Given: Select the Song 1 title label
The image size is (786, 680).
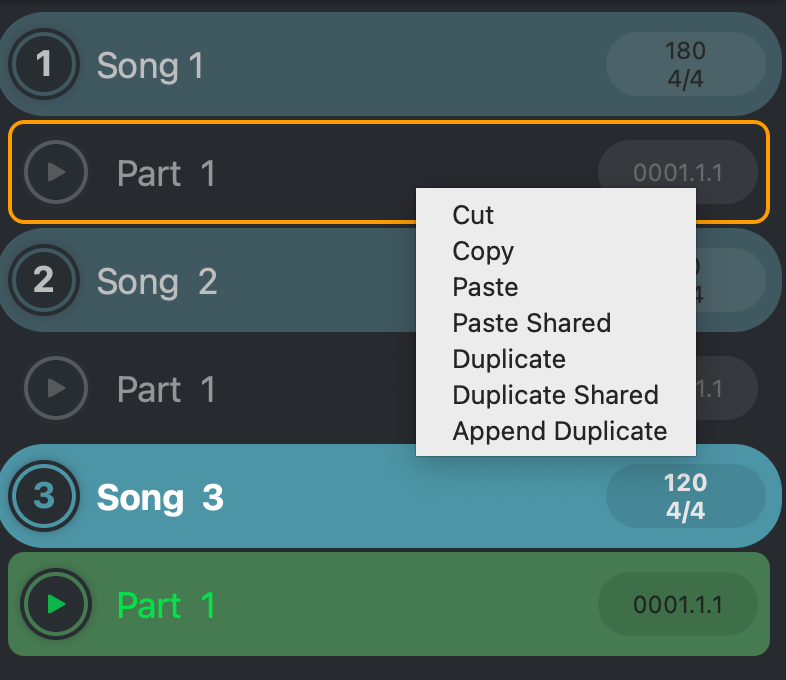Looking at the screenshot, I should [150, 66].
